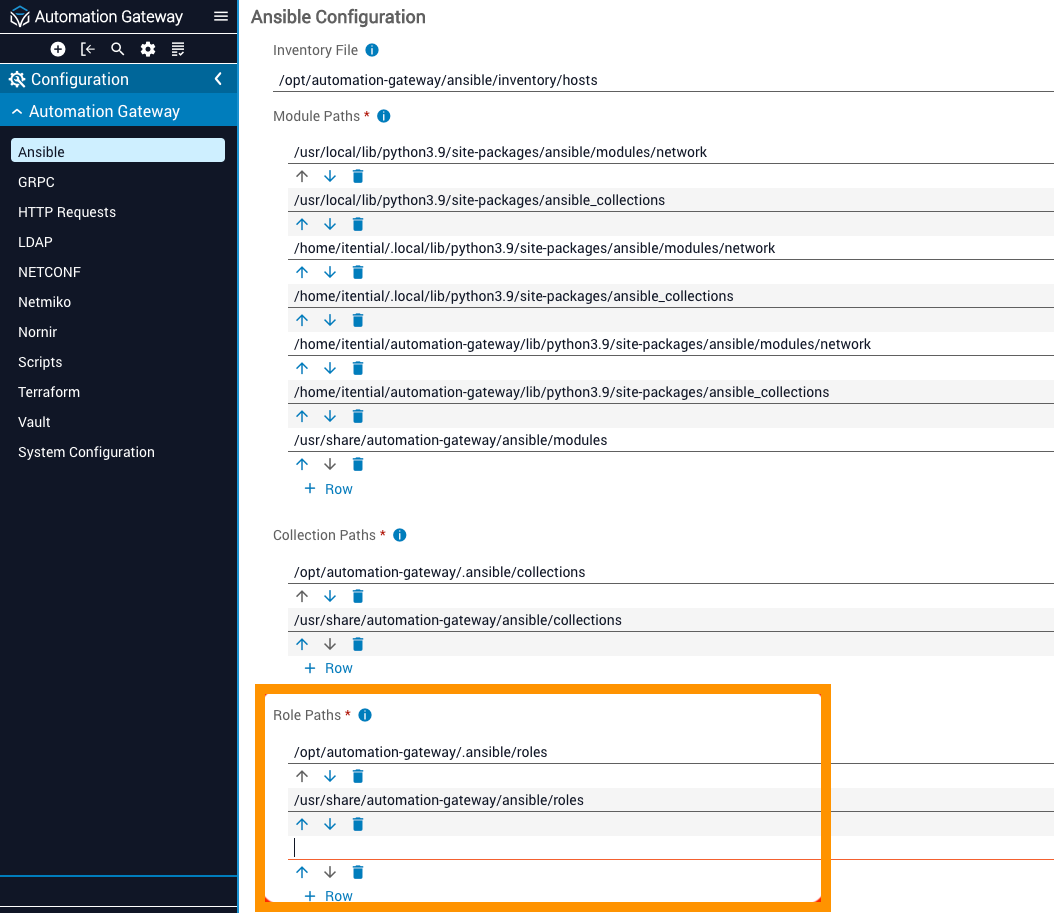Show info tooltip for Module Paths
1054x913 pixels.
tap(383, 116)
